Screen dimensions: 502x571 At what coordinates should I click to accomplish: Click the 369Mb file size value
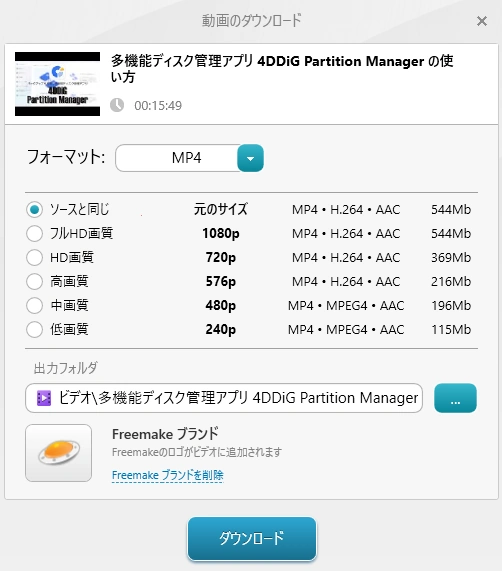(x=451, y=257)
